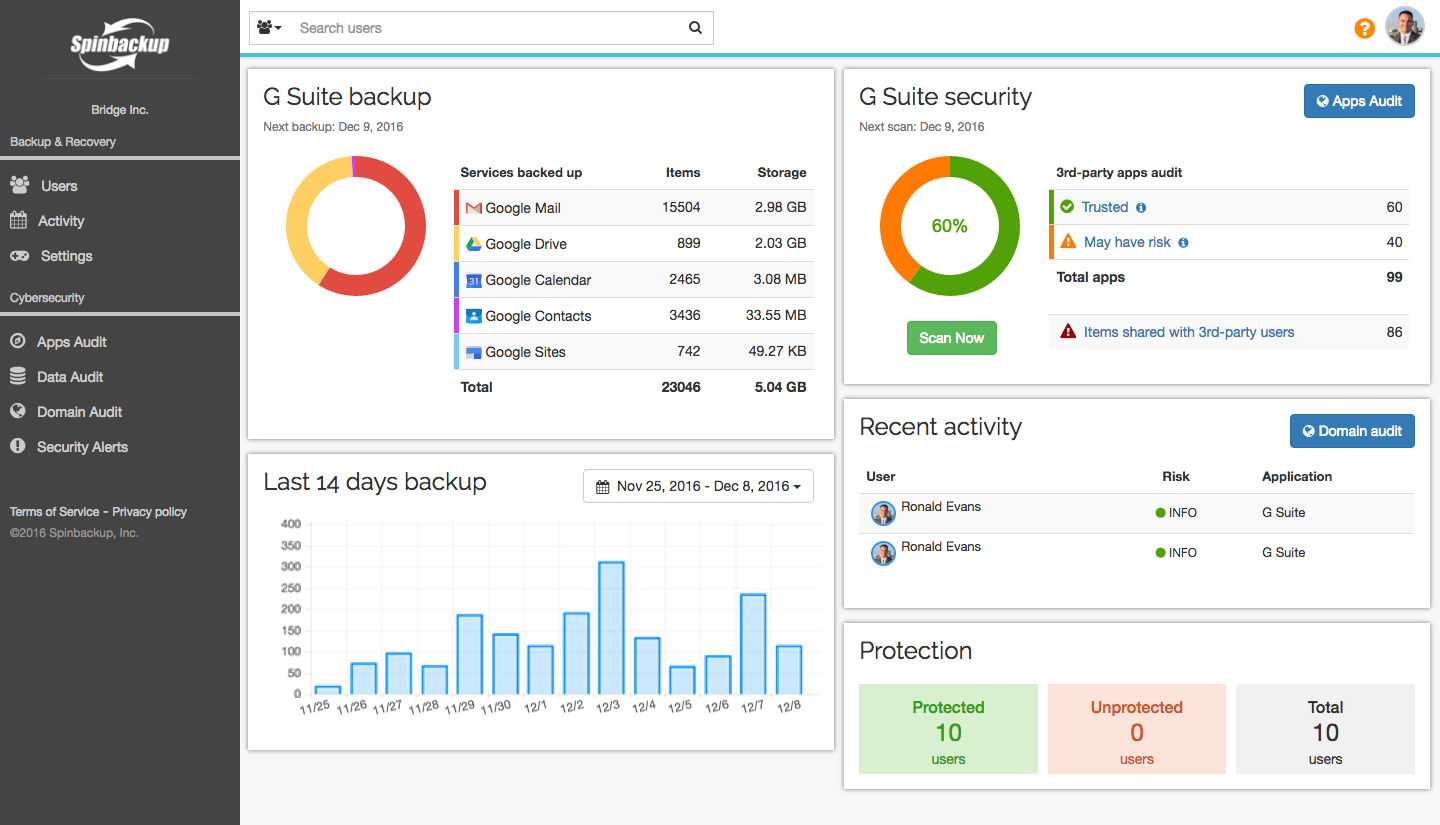The image size is (1440, 825).
Task: Click the red warning triangle for shared items
Action: point(1068,332)
